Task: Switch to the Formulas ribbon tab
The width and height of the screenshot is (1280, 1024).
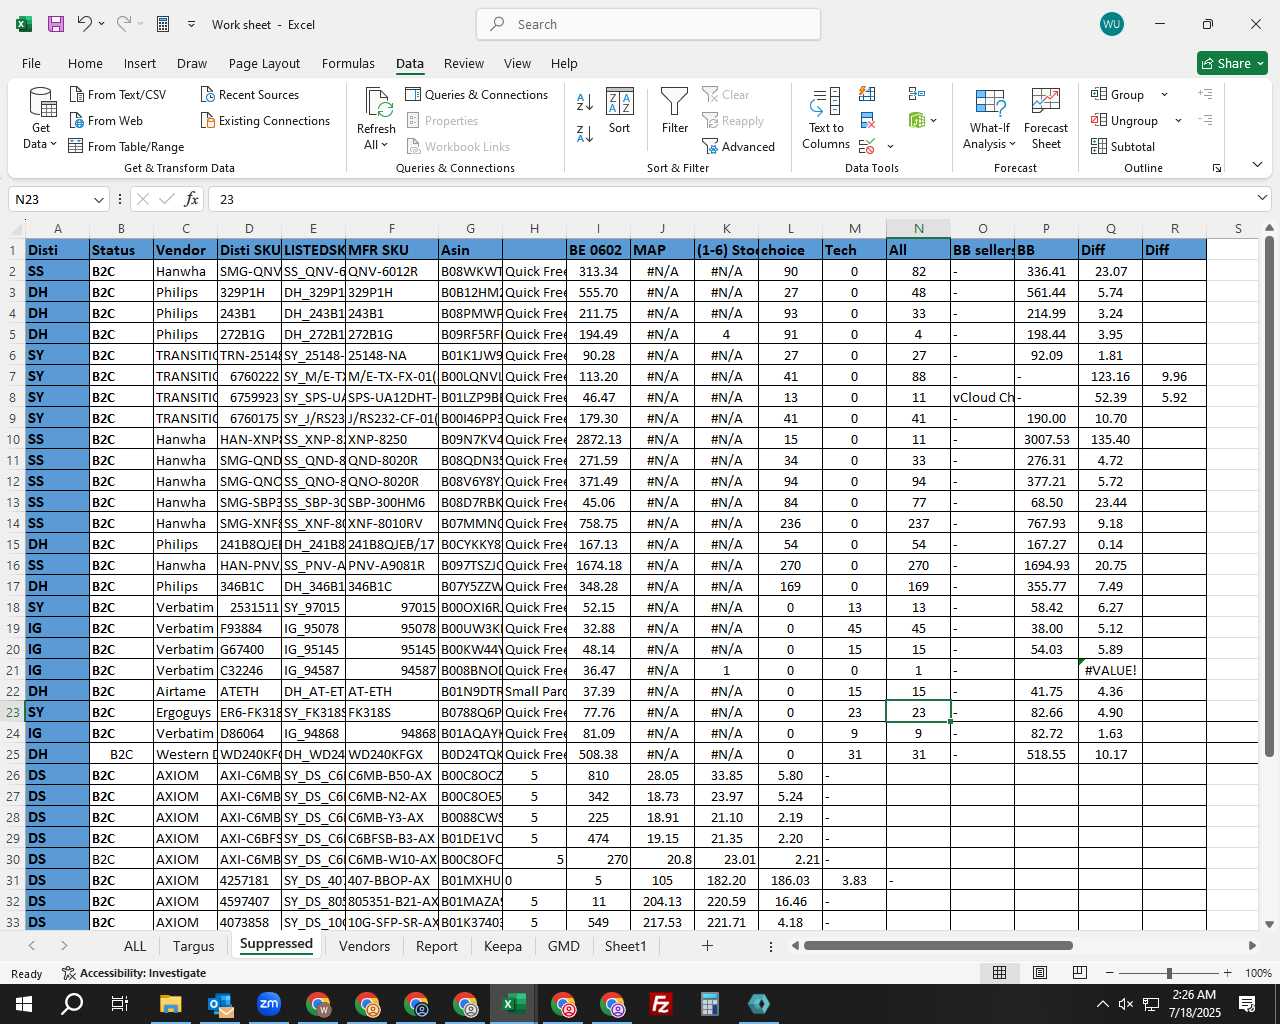Action: [x=348, y=63]
